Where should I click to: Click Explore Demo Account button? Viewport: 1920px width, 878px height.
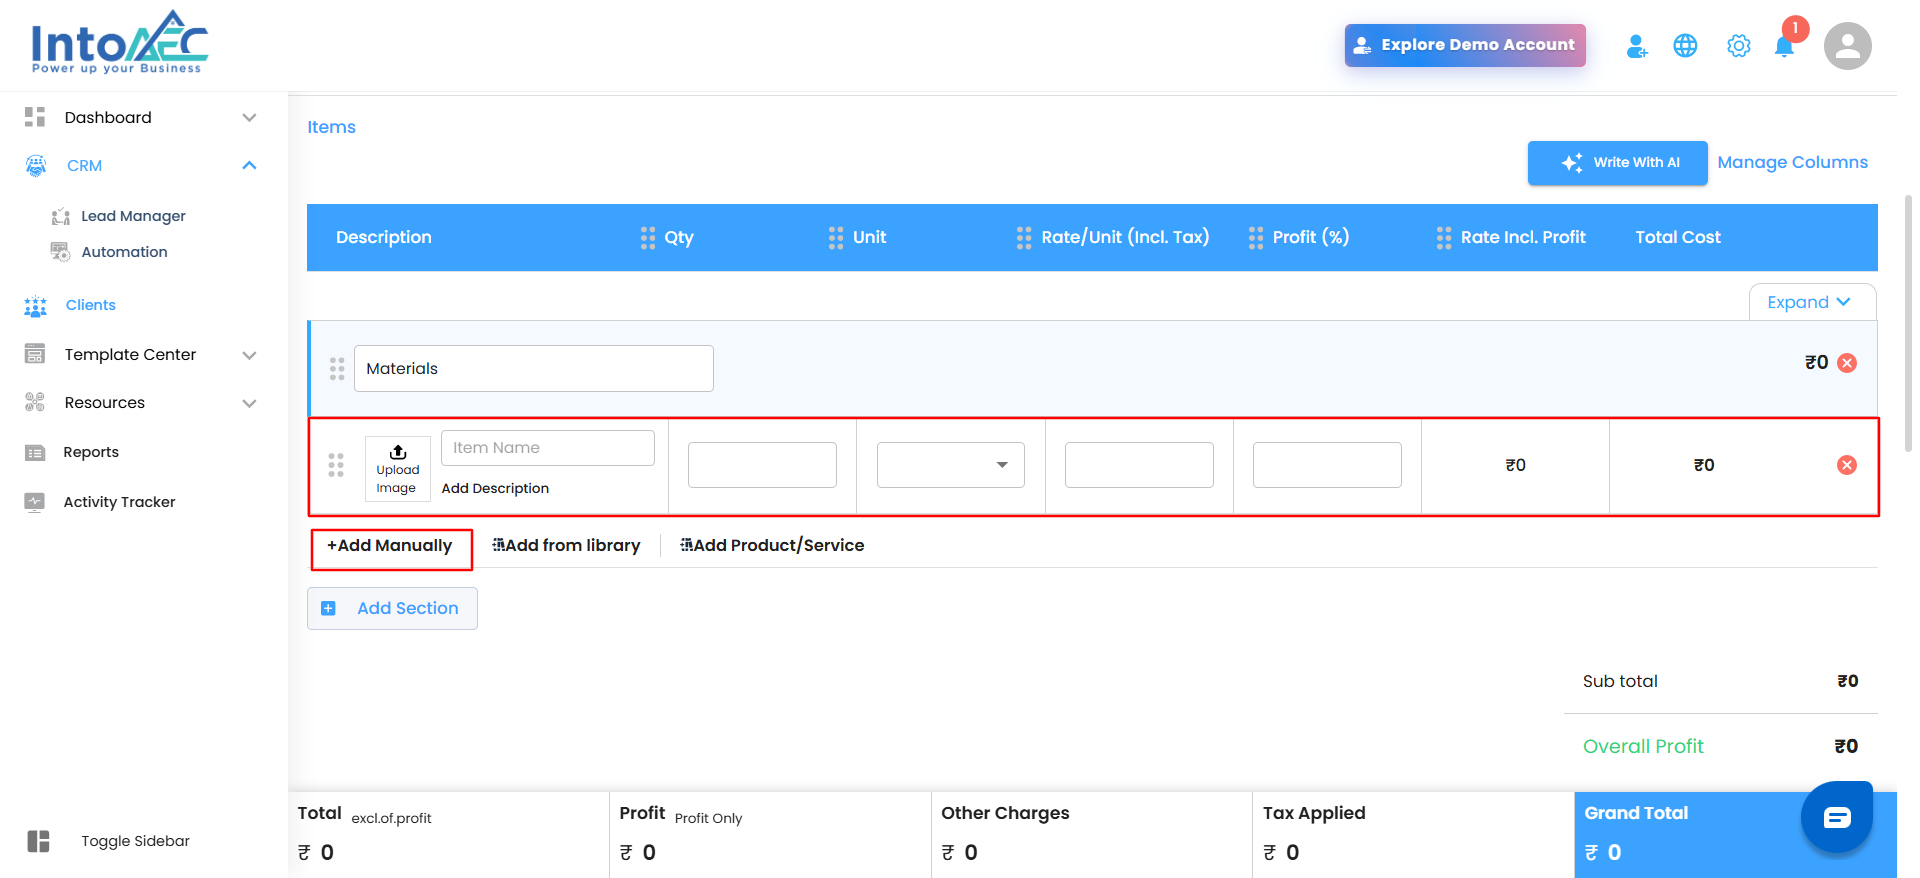[x=1465, y=45]
